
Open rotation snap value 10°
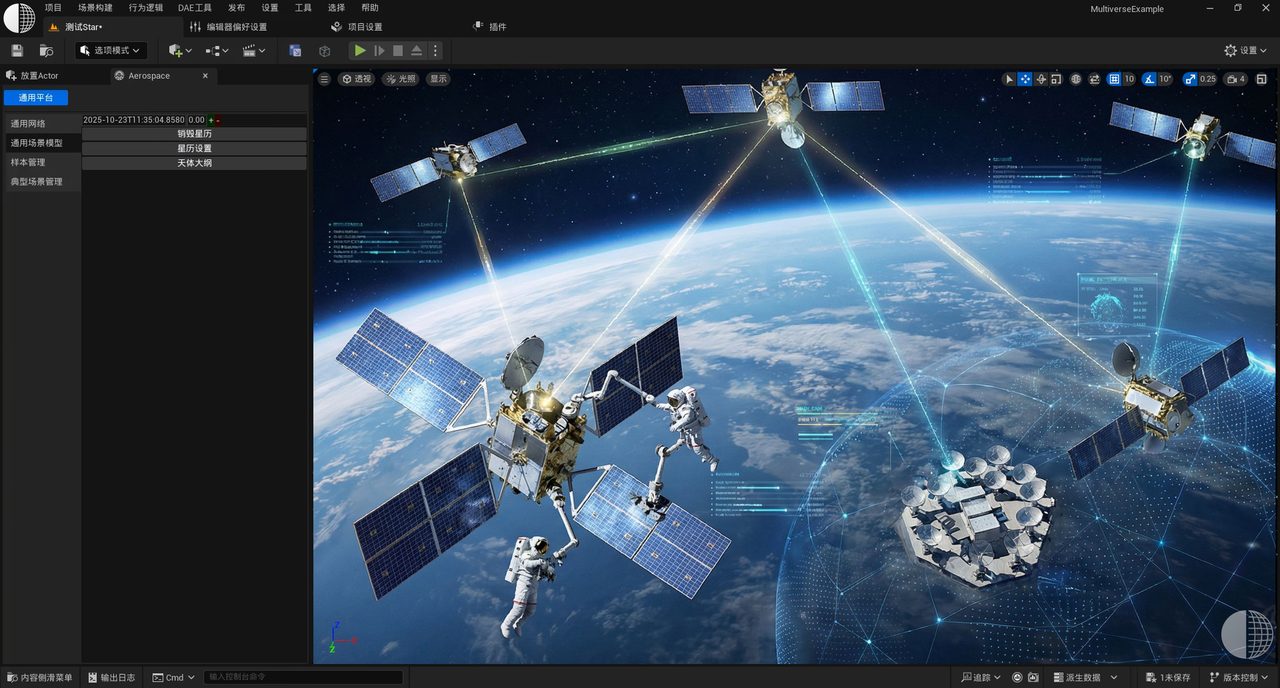tap(1165, 79)
